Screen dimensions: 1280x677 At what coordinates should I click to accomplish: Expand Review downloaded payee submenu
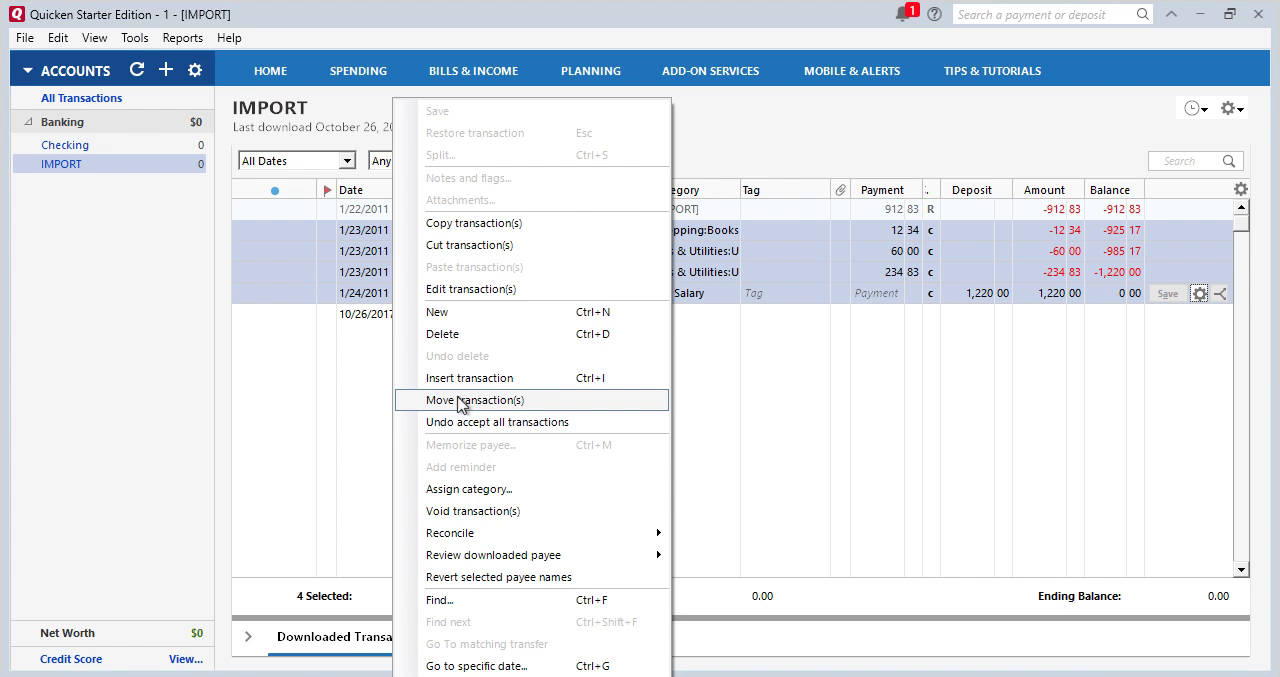click(x=532, y=555)
